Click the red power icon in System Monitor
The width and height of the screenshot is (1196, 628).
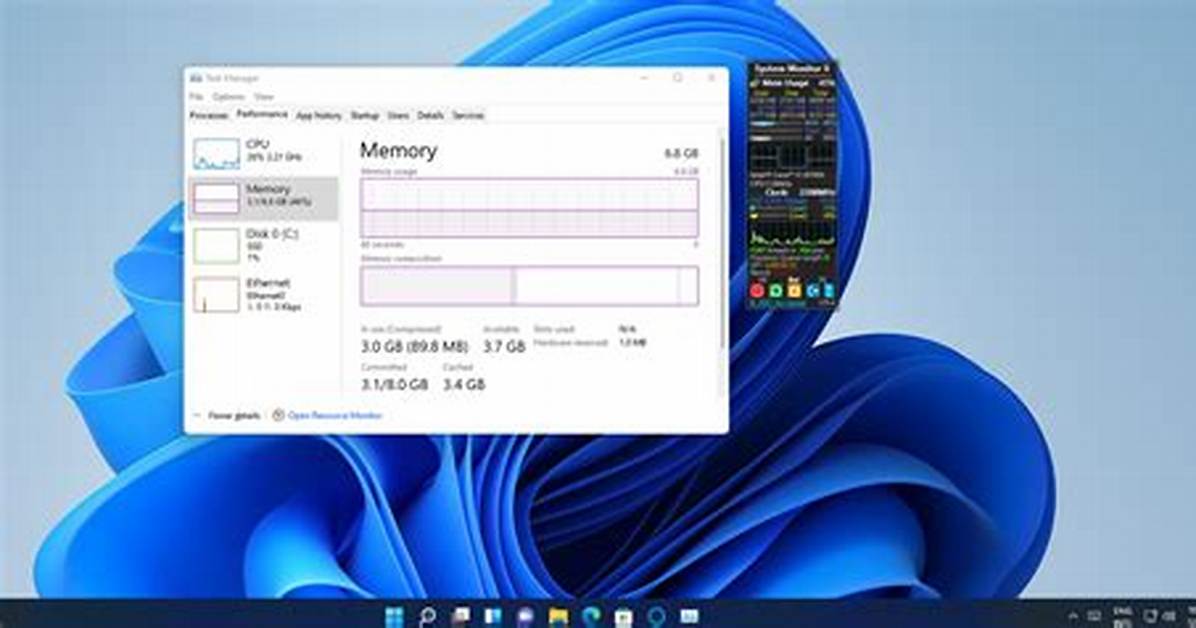(757, 290)
